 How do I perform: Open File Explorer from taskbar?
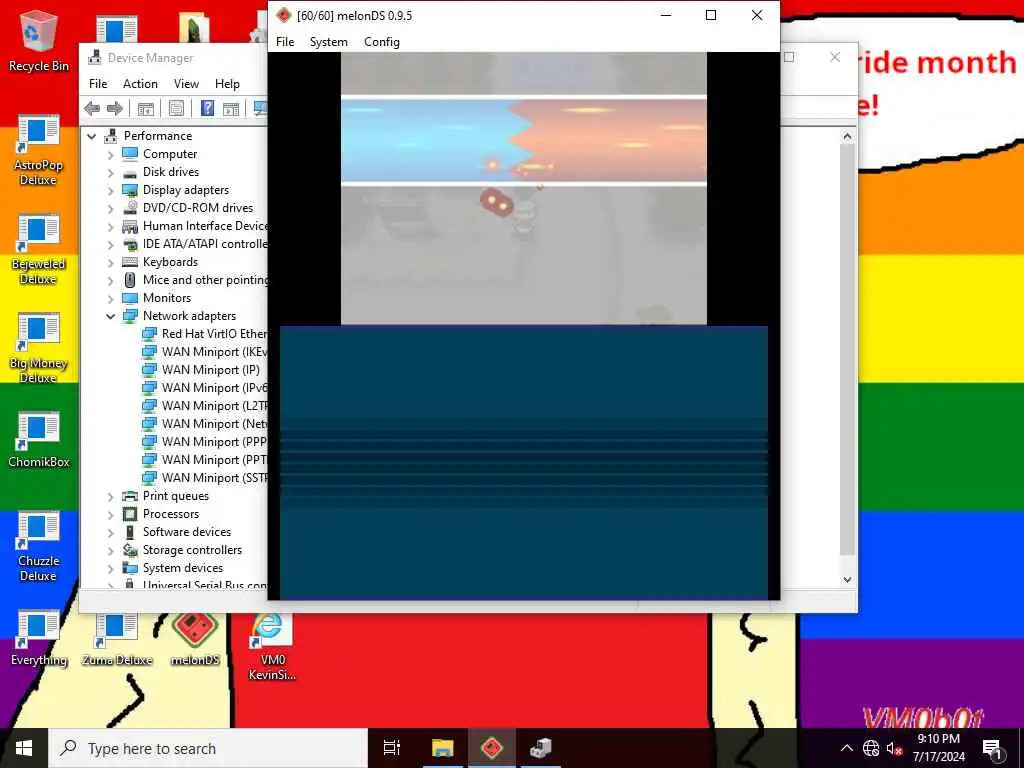point(442,748)
